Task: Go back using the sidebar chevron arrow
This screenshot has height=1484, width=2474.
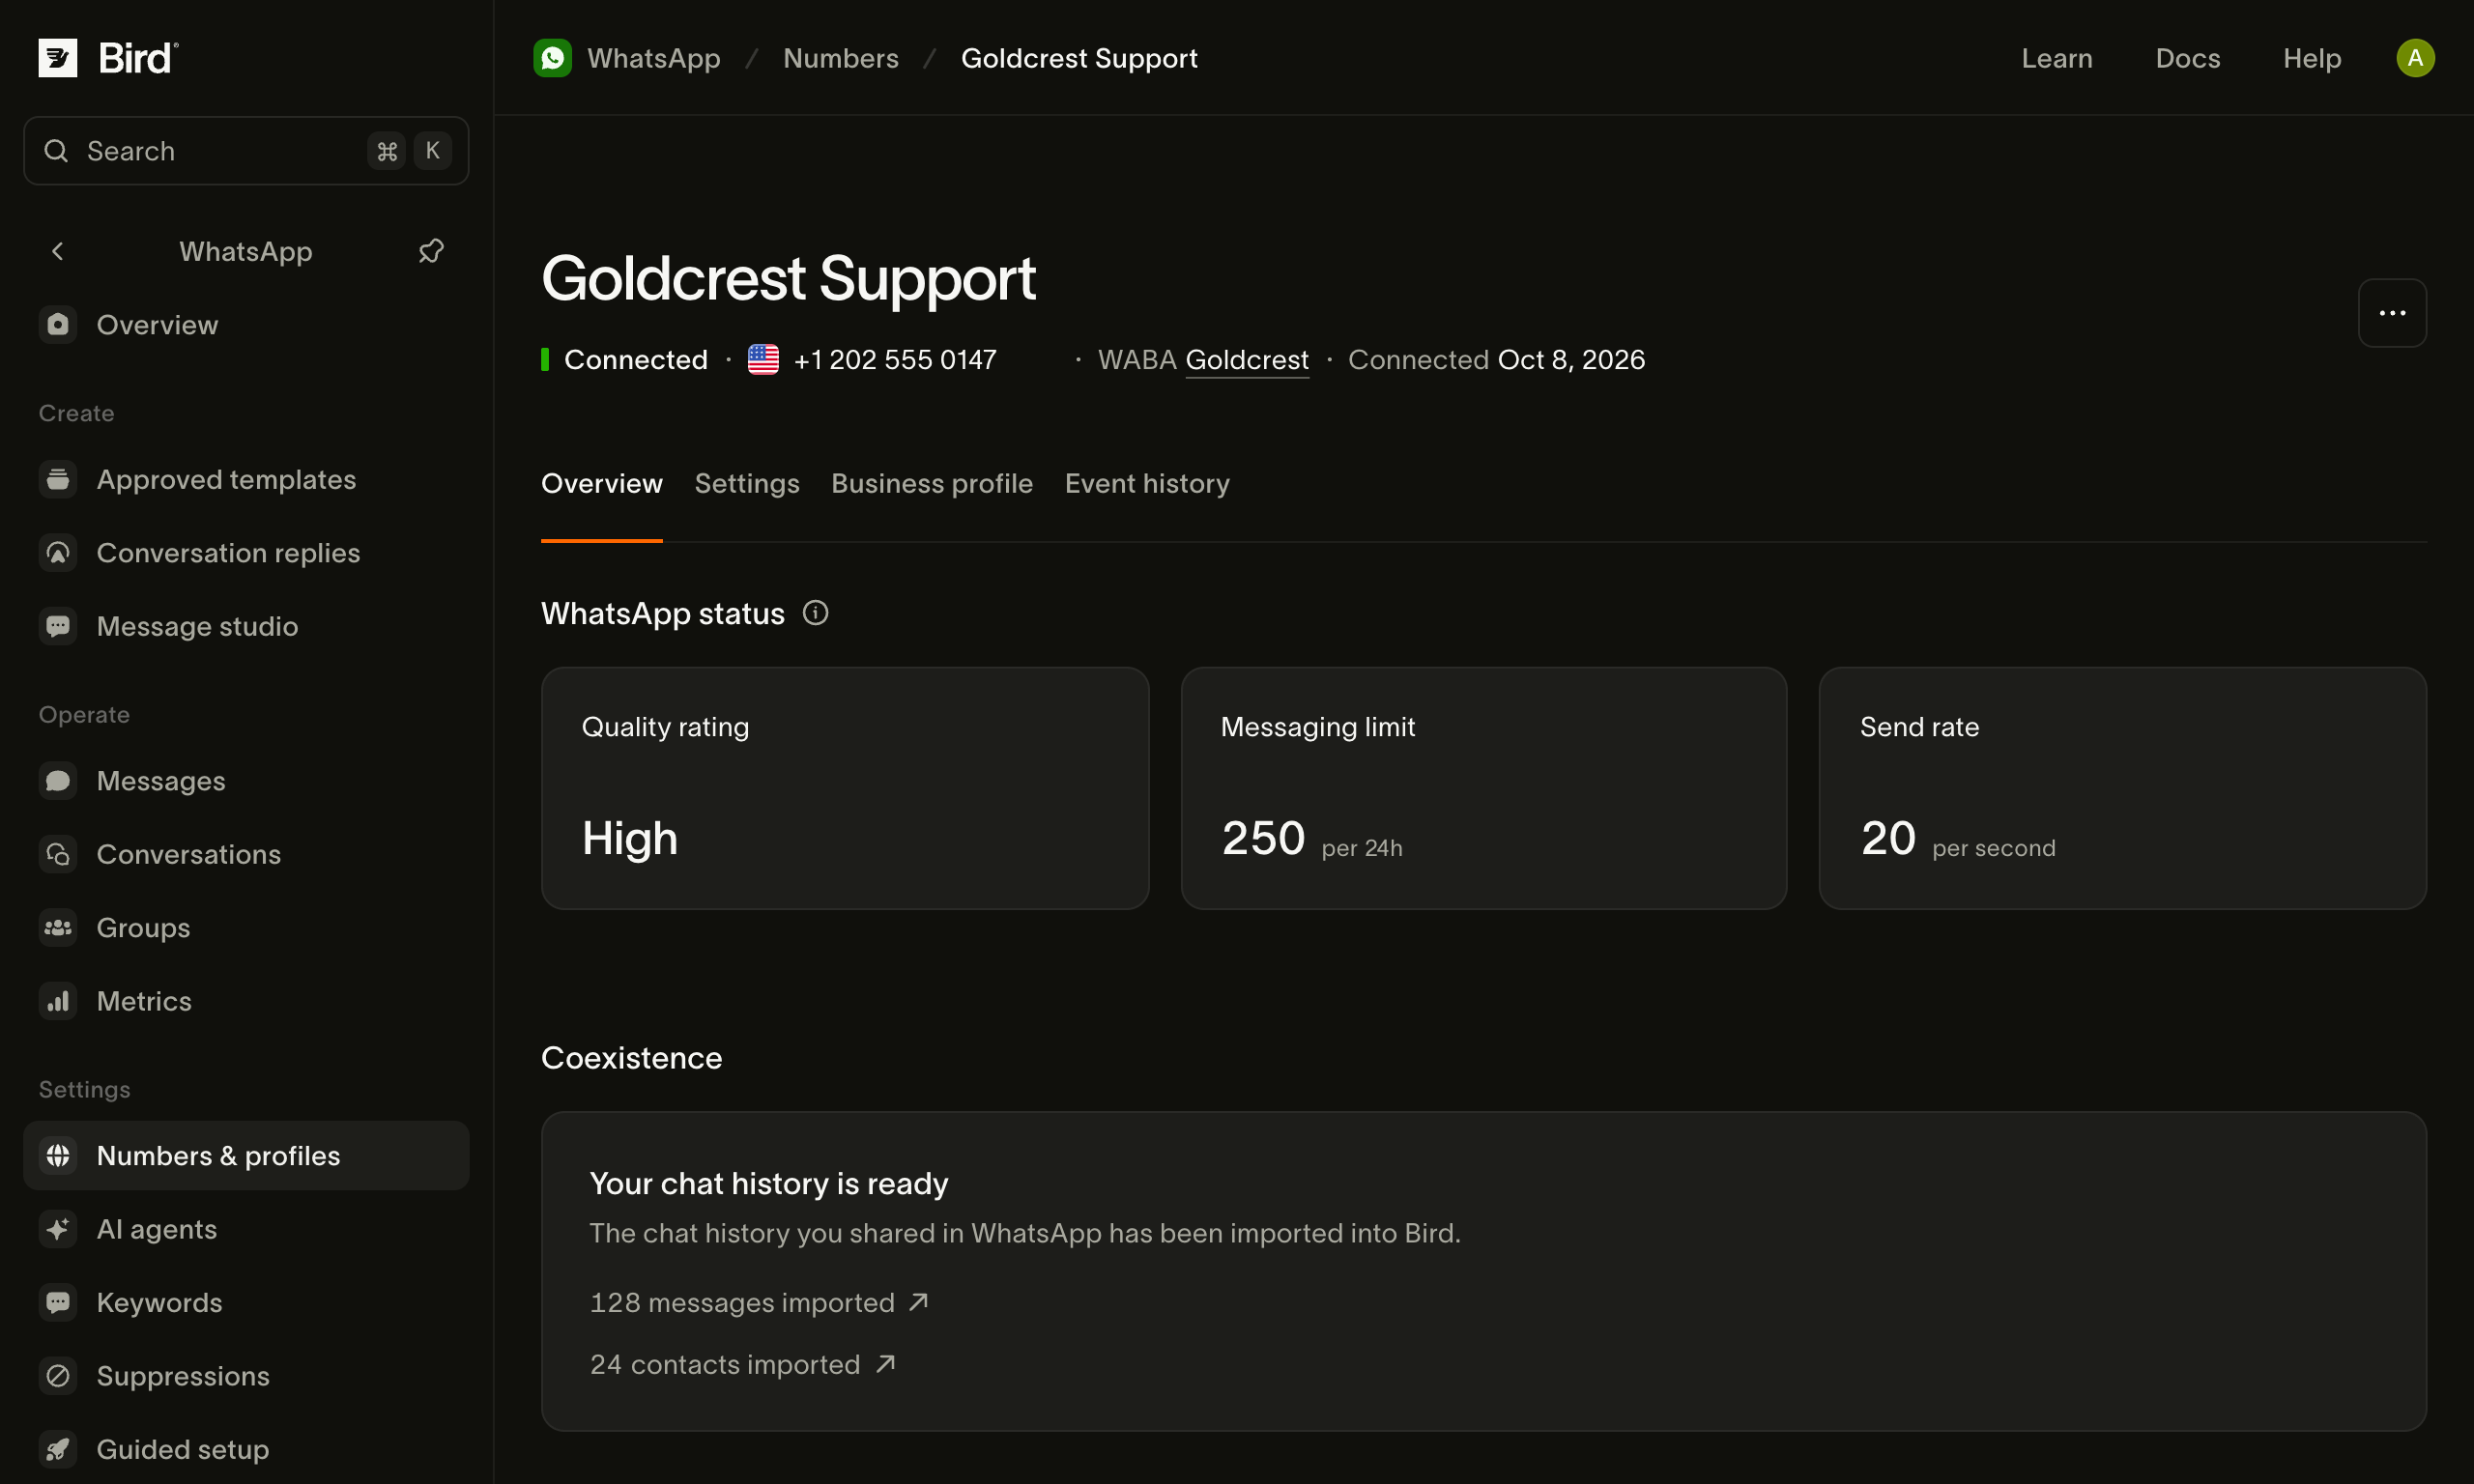Action: [58, 251]
